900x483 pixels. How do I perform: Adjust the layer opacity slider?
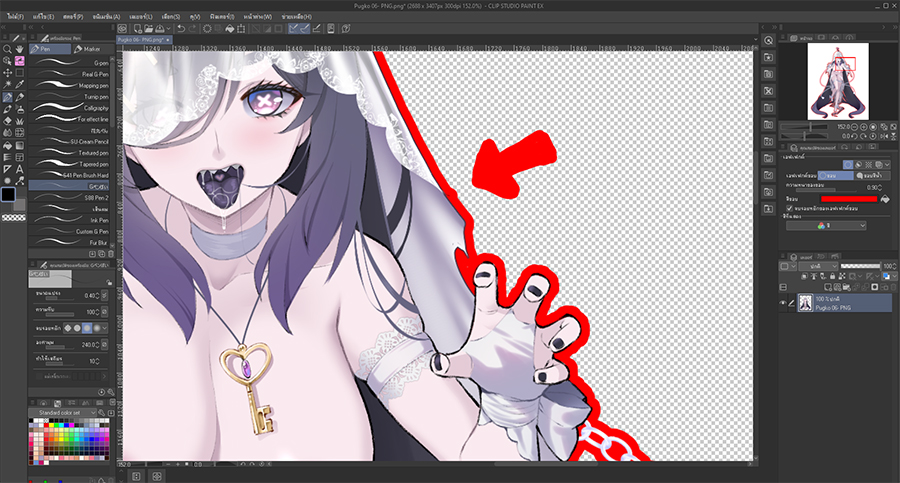pos(860,266)
